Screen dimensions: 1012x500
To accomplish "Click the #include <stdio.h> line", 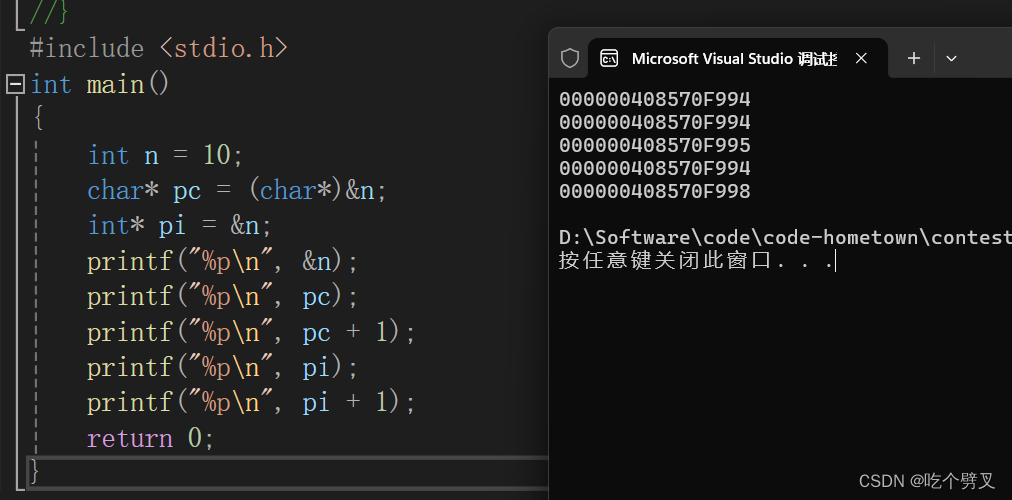I will tap(159, 48).
